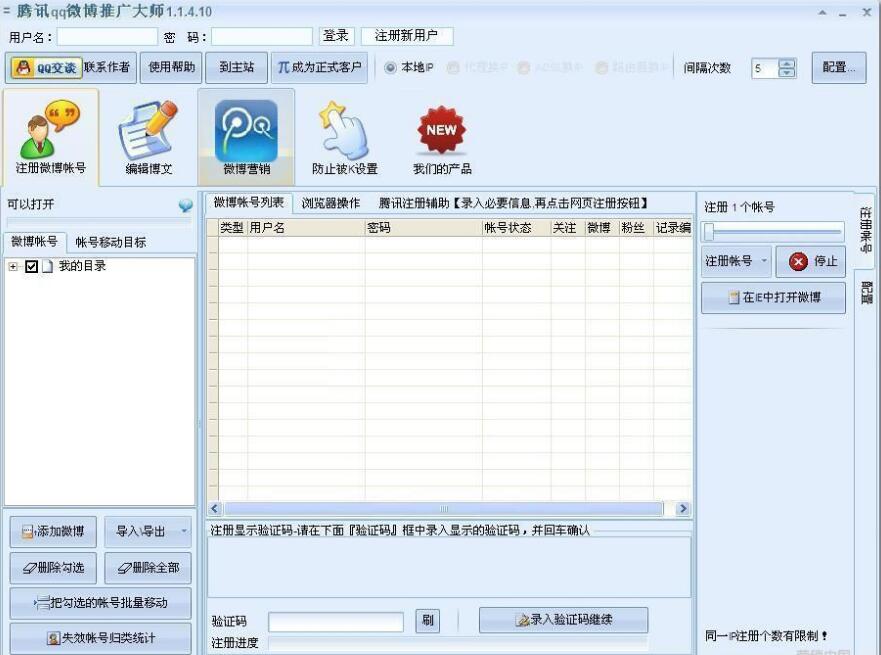
Task: Click the 注册新用户 button
Action: 406,36
